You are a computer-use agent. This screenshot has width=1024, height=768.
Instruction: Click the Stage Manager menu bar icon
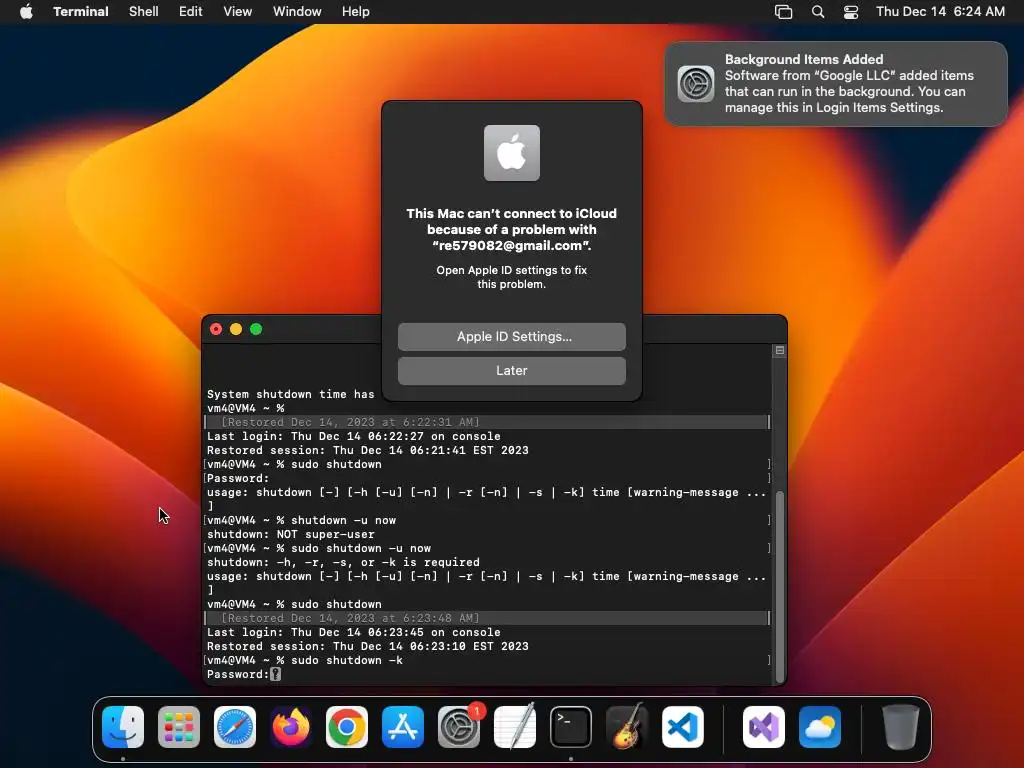tap(783, 12)
